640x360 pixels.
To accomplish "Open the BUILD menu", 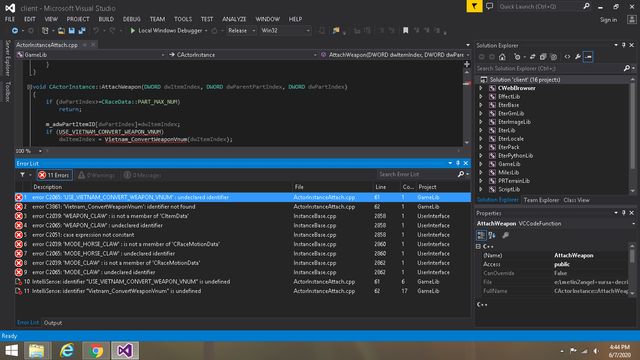I will 106,19.
